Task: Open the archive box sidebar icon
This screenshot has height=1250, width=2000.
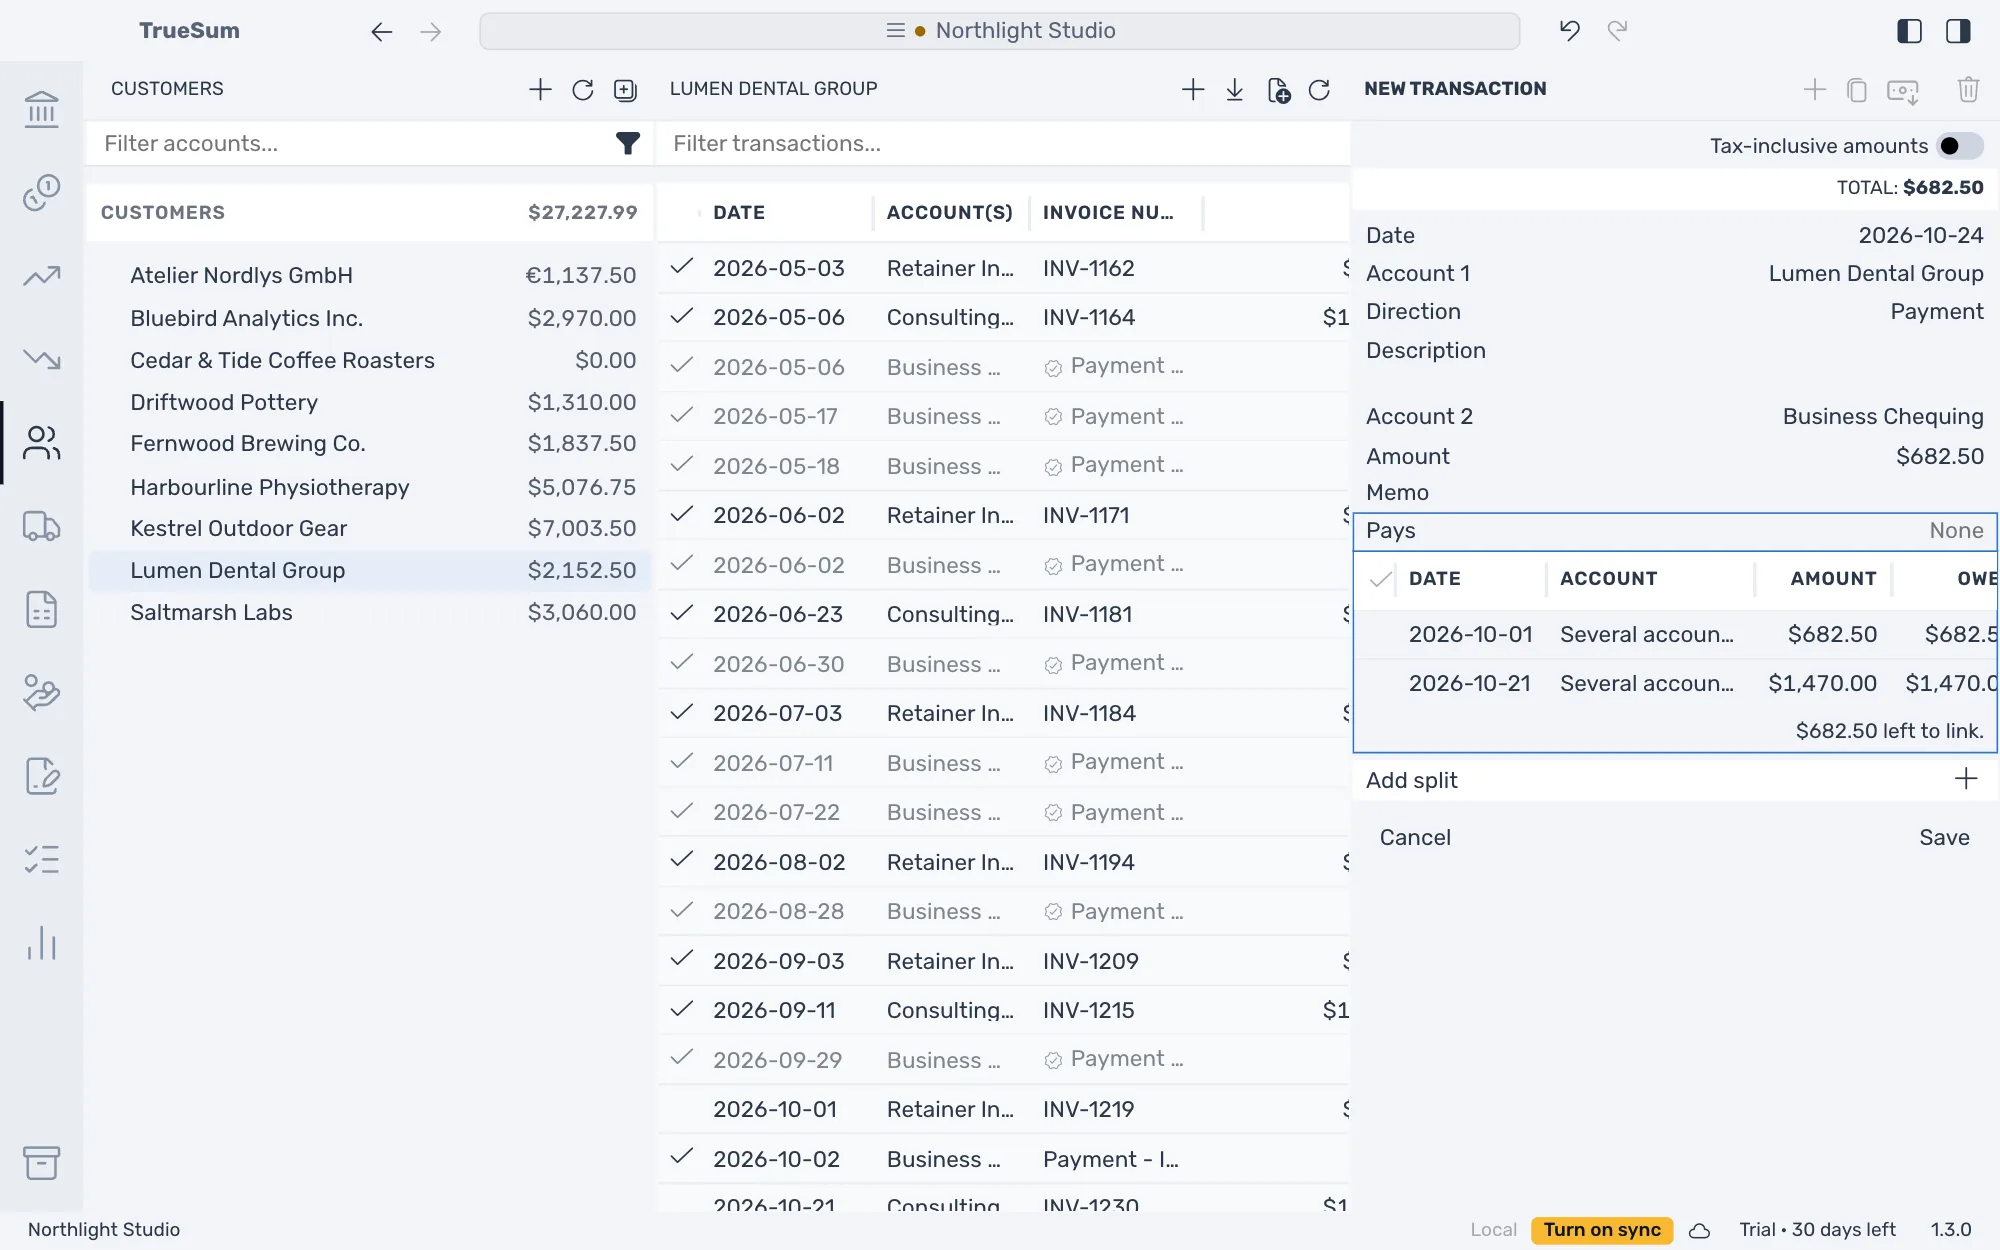Action: (41, 1162)
